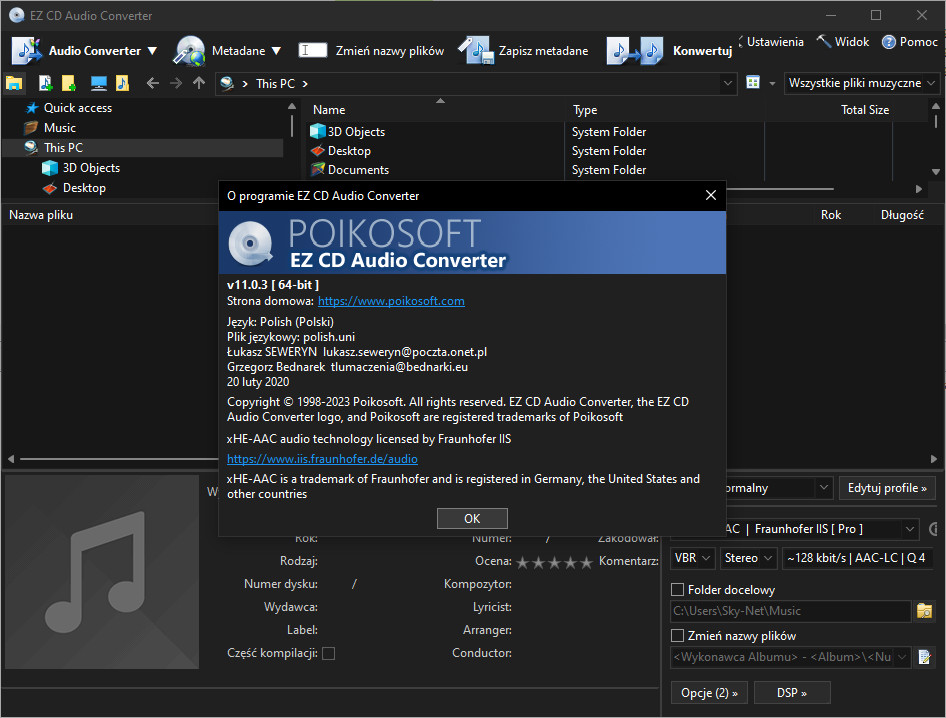Click the ~128 kbit/s quality field

(x=858, y=558)
